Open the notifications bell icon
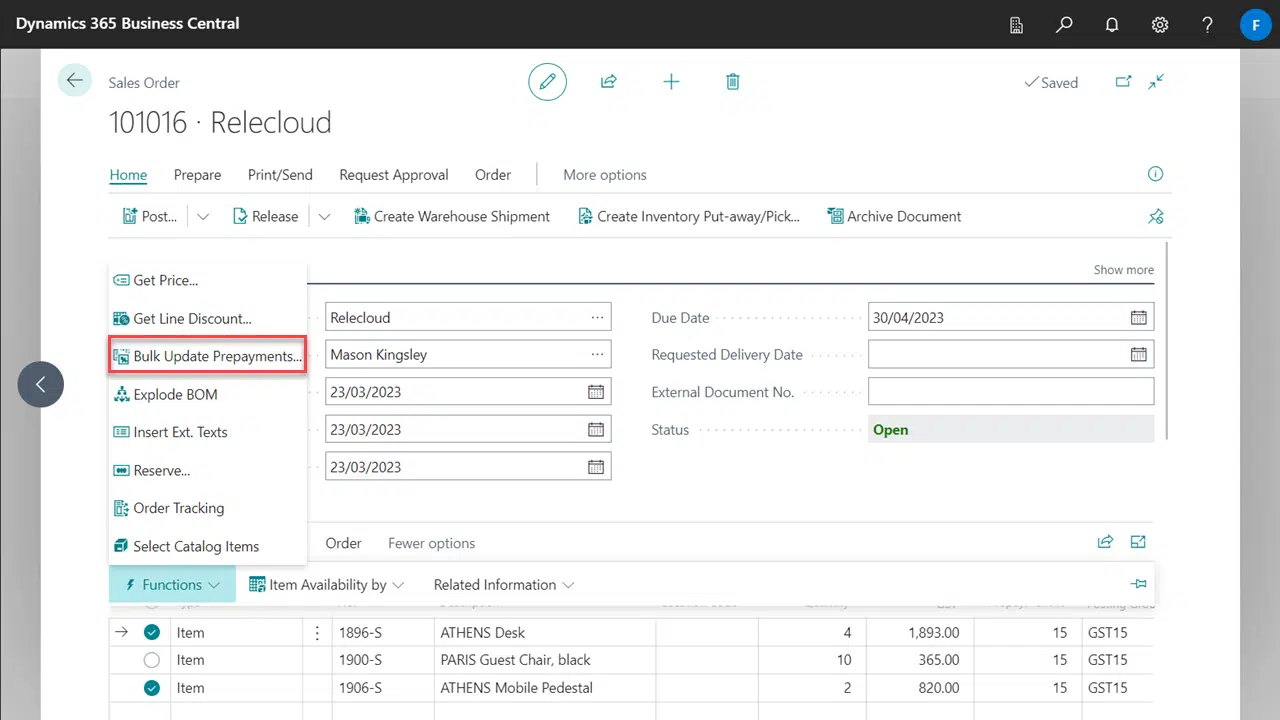 pyautogui.click(x=1112, y=24)
